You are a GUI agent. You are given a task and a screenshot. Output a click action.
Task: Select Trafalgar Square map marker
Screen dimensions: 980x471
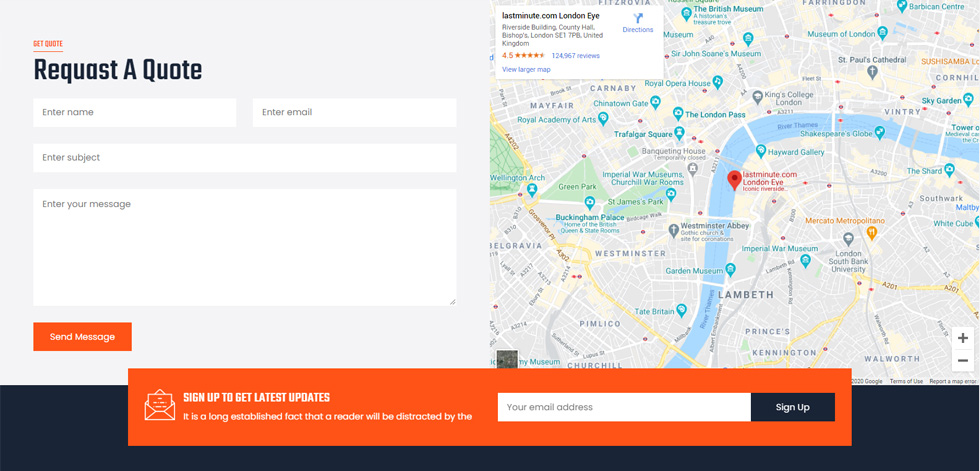coord(679,134)
